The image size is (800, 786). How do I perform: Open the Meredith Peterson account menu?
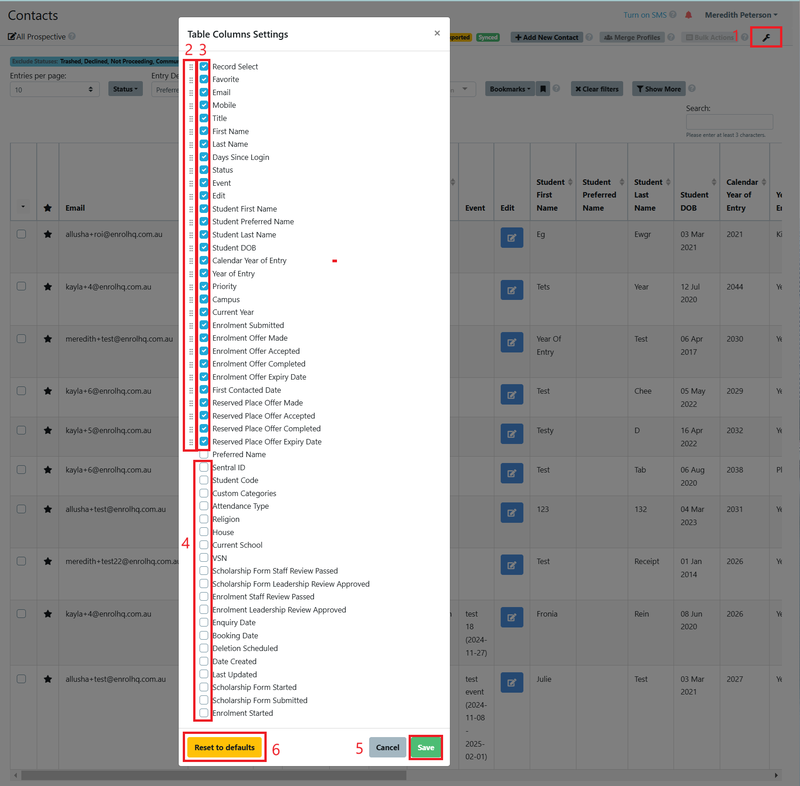(x=740, y=14)
